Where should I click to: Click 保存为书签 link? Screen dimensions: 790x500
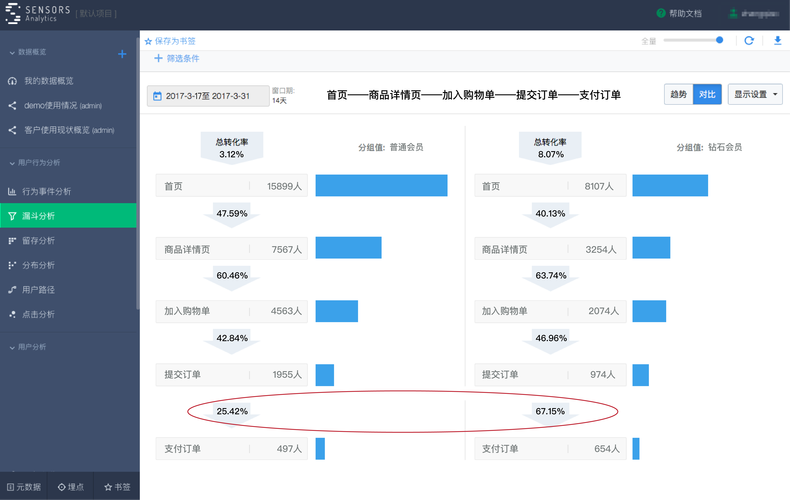[x=170, y=41]
